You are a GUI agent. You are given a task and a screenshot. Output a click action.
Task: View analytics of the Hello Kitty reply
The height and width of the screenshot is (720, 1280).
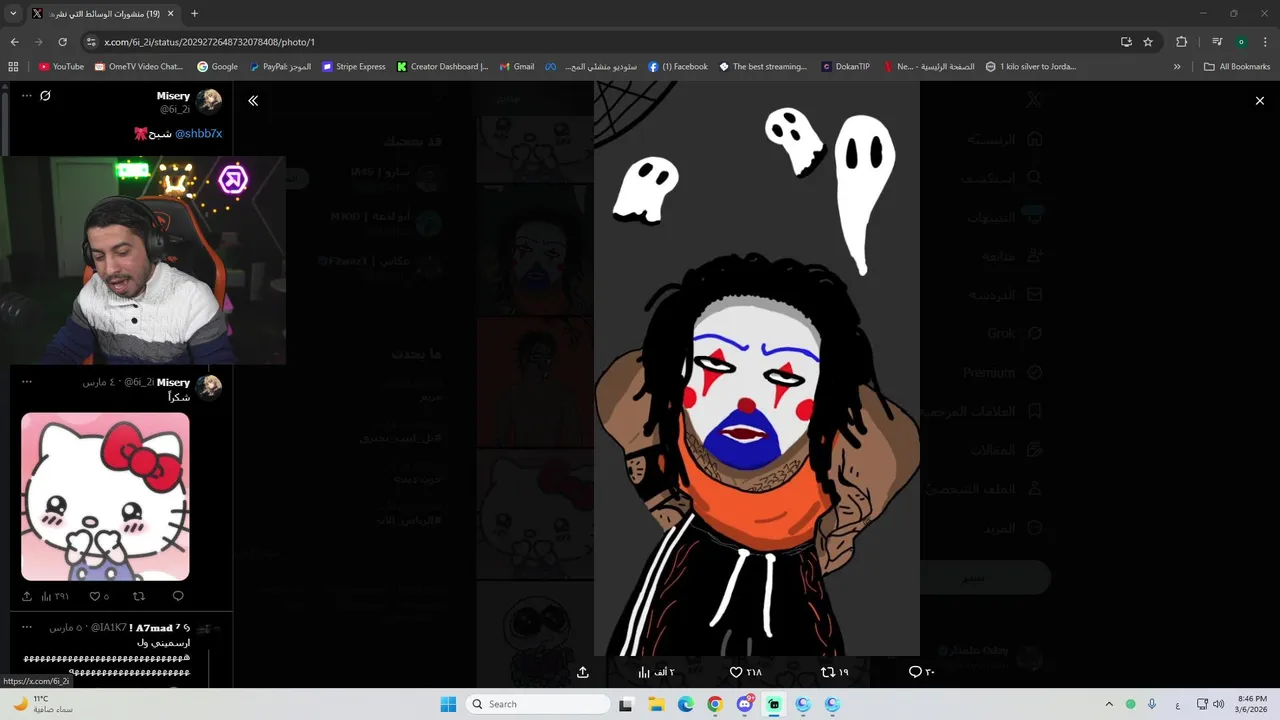pos(55,596)
